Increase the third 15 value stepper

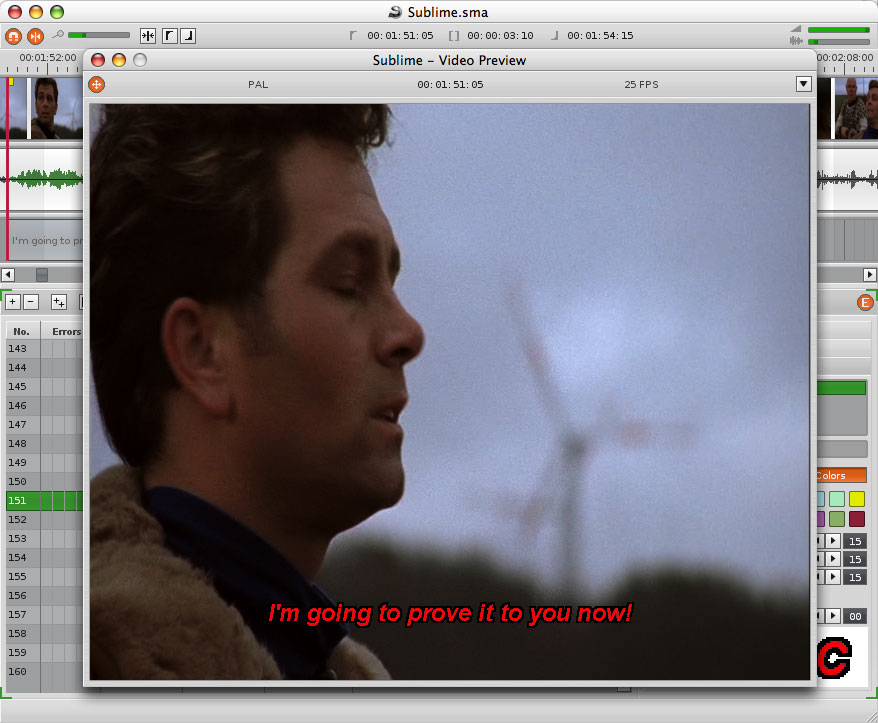pyautogui.click(x=833, y=576)
